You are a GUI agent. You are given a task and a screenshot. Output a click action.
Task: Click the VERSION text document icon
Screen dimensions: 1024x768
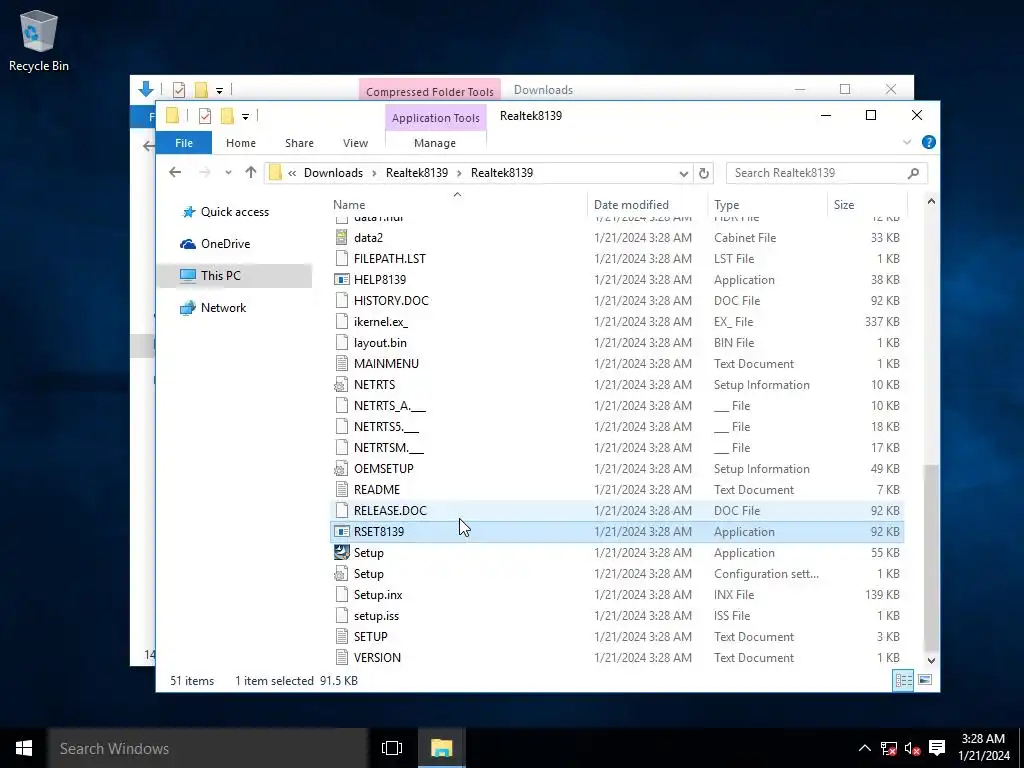point(342,658)
